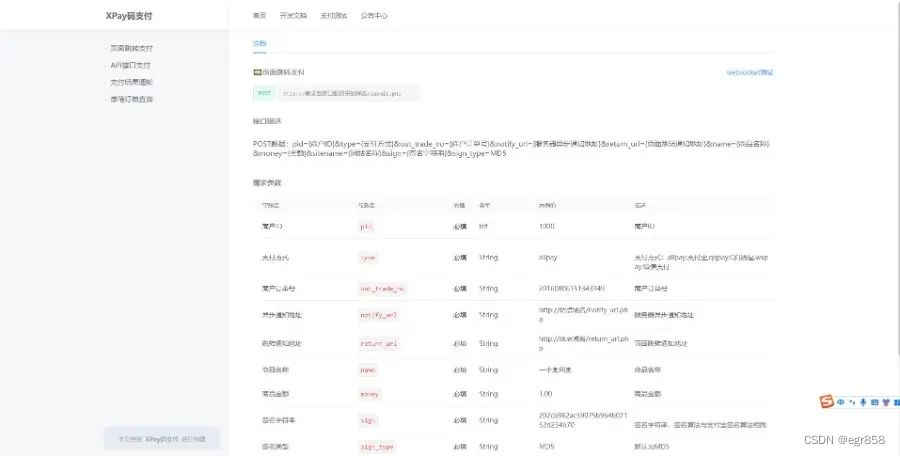The image size is (900, 456).
Task: Click the small icon before 页面跳转支付 heading
Action: [257, 72]
